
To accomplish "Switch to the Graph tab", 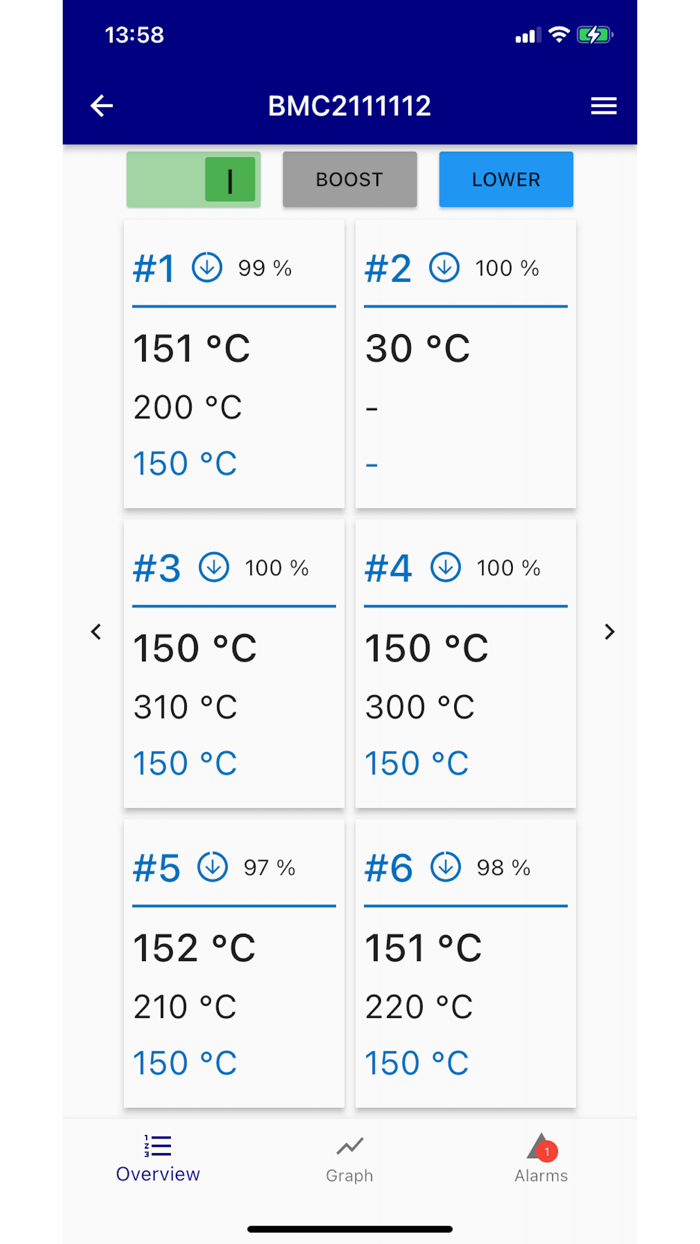I will [x=349, y=1159].
